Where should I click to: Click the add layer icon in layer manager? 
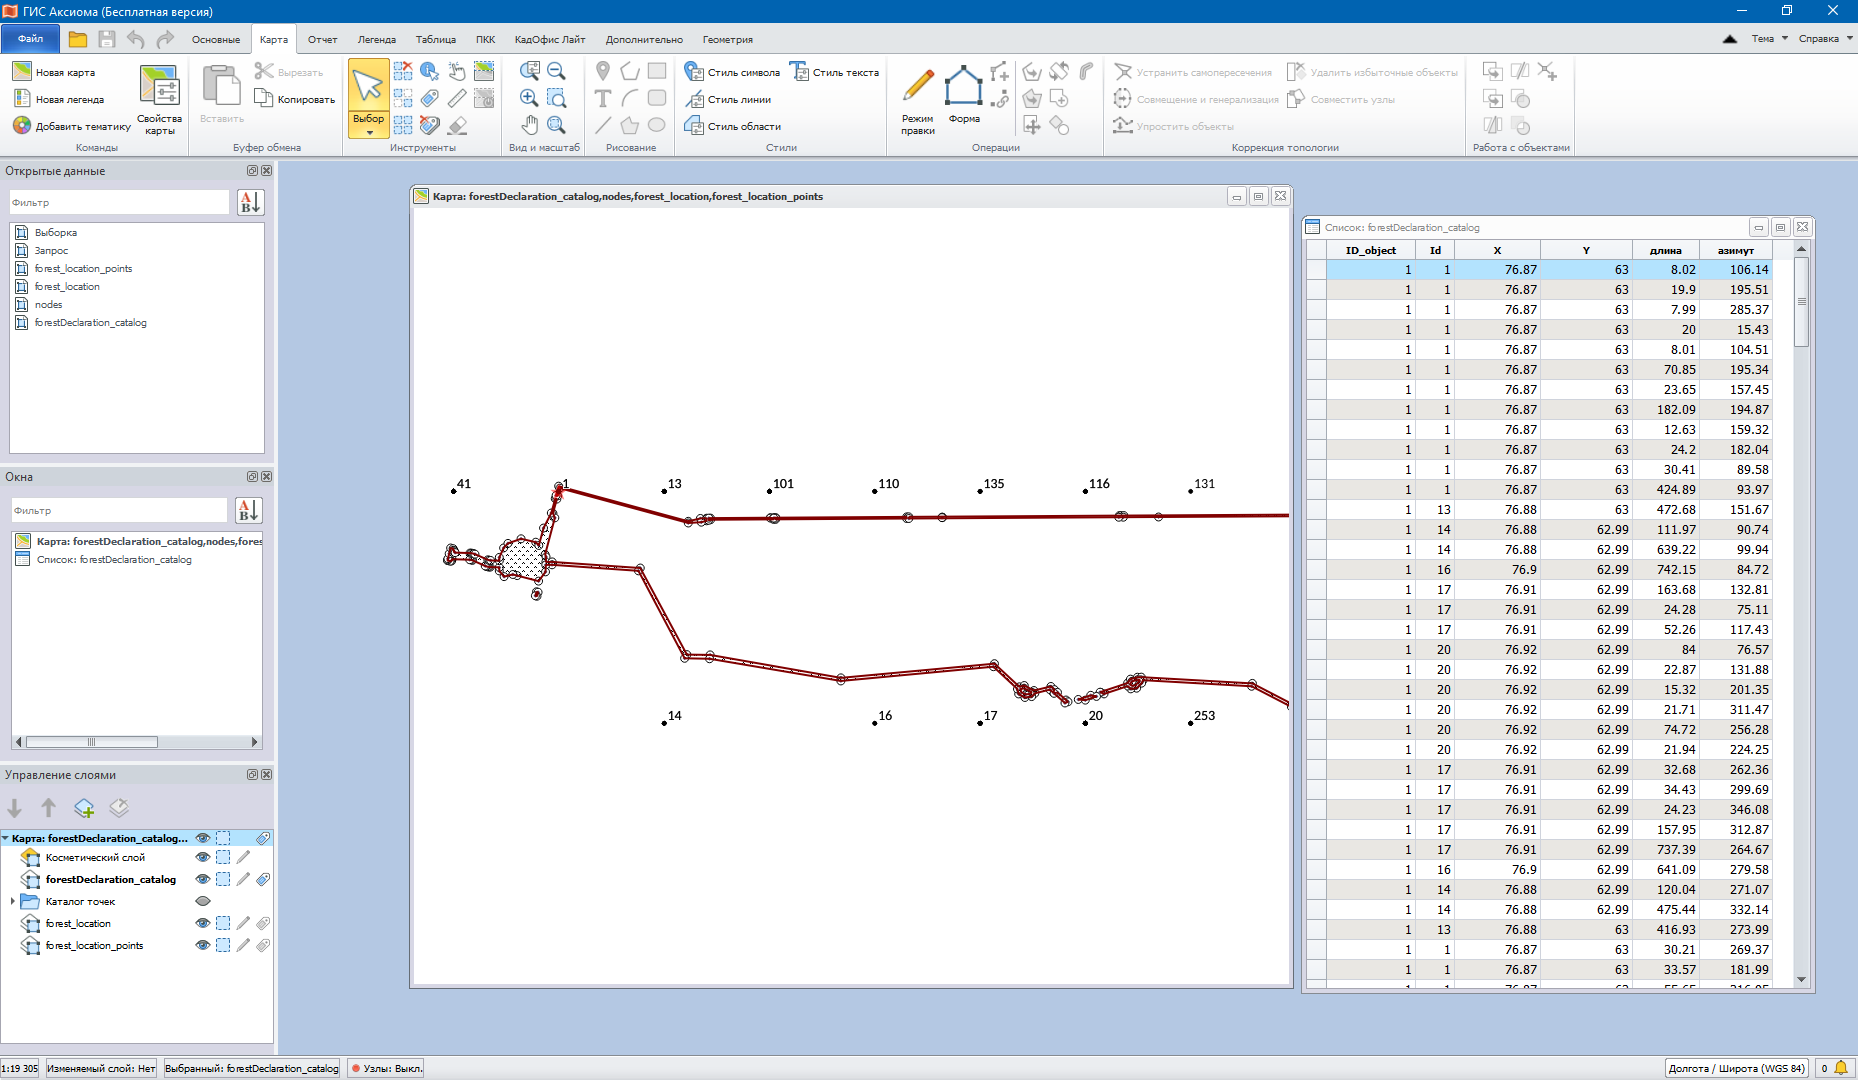tap(84, 808)
